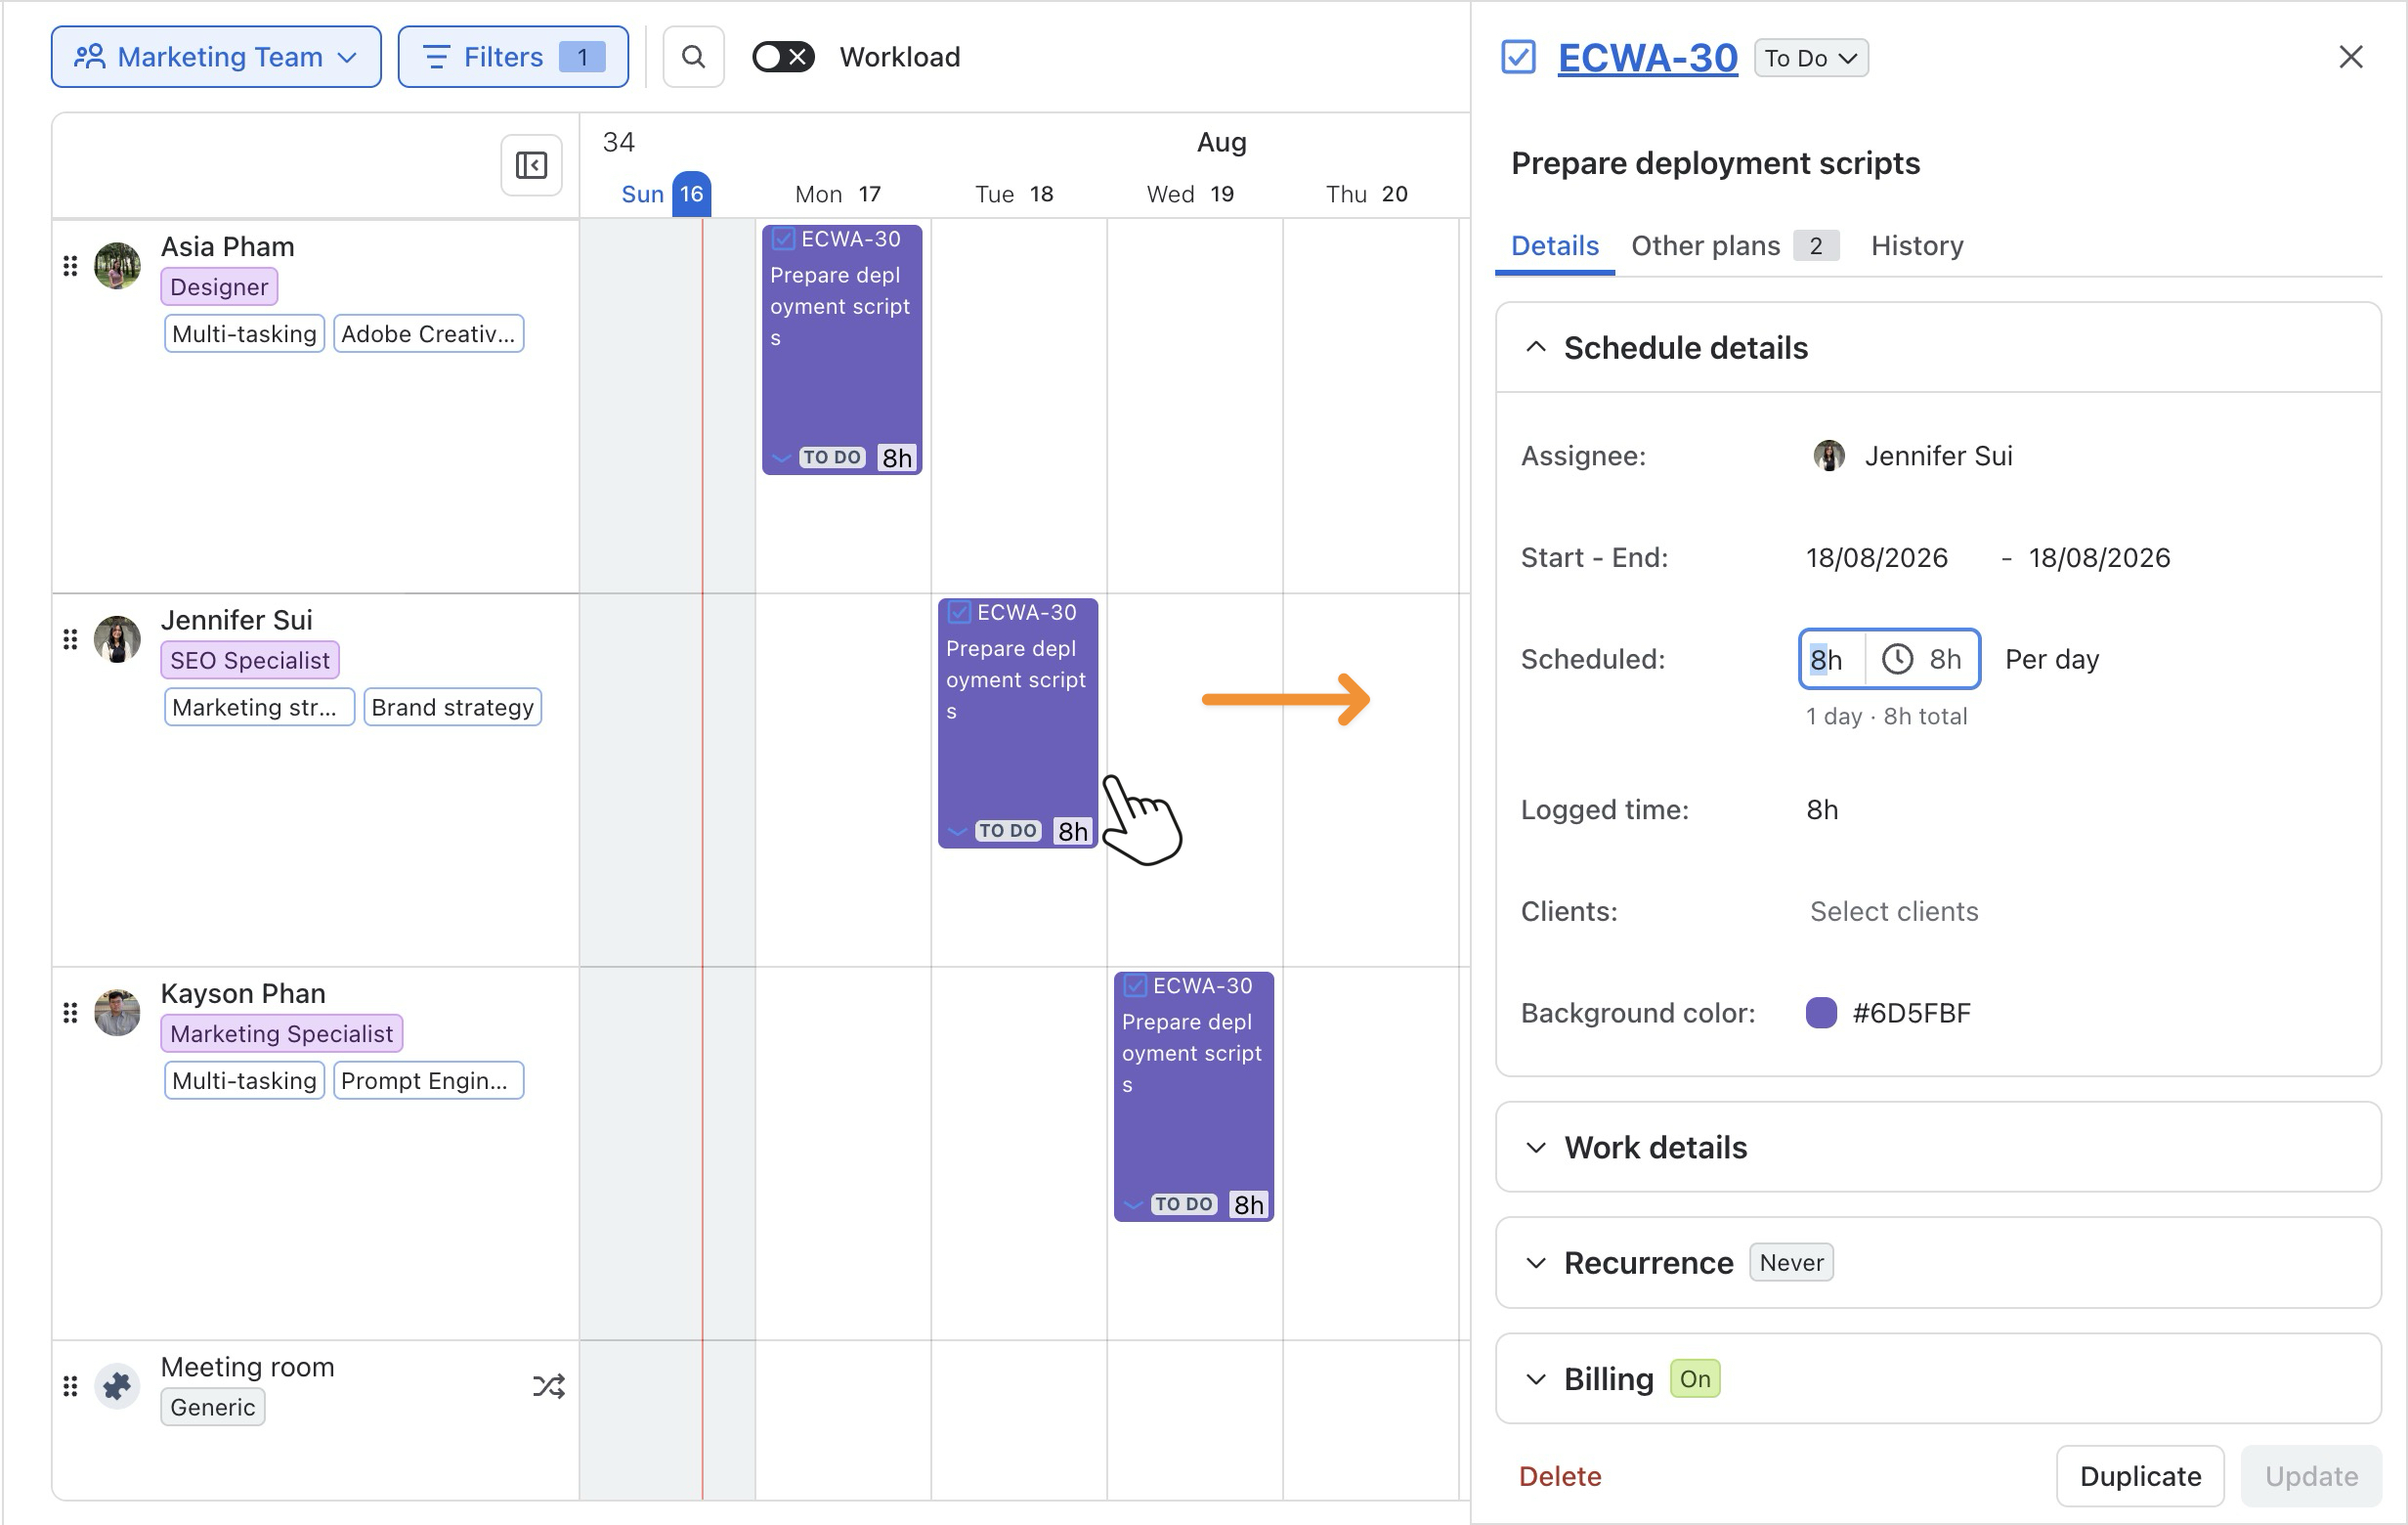Open the To Do status dropdown
This screenshot has height=1525, width=2408.
tap(1811, 58)
